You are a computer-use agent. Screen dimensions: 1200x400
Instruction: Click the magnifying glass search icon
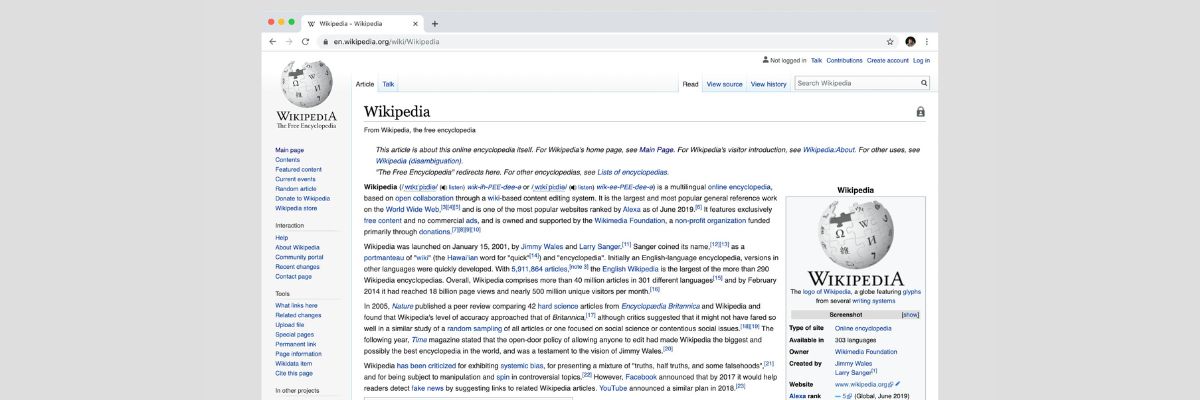pos(924,84)
